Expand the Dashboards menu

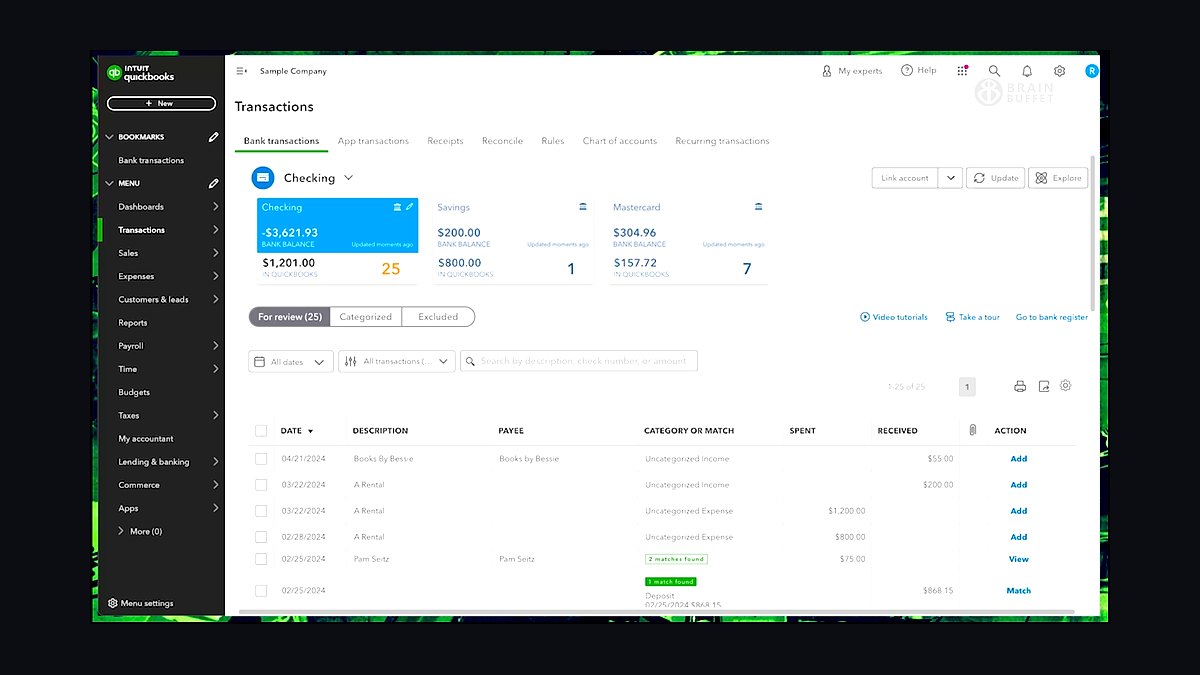click(215, 207)
